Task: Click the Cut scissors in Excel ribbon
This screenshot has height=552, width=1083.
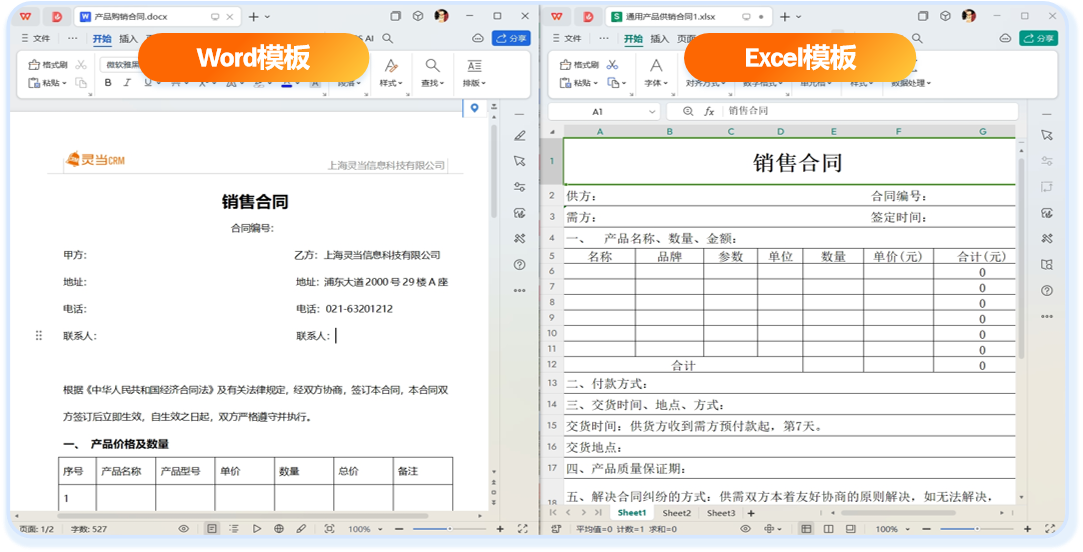Action: 612,65
